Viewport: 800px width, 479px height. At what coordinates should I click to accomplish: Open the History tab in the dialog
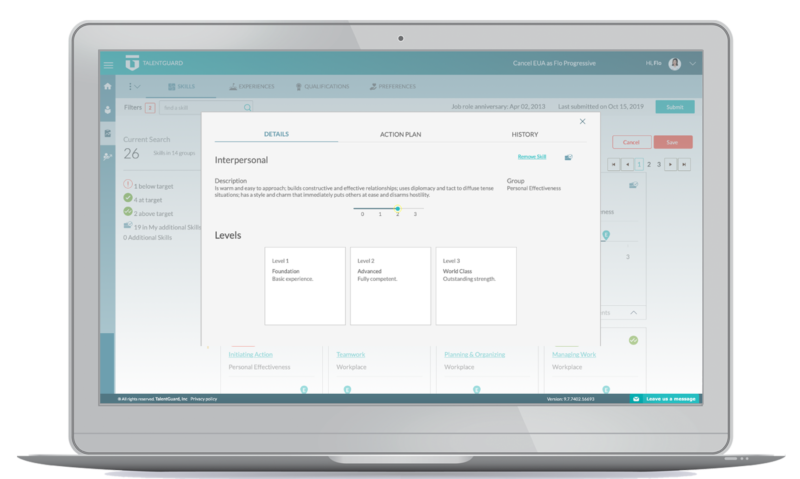click(524, 135)
